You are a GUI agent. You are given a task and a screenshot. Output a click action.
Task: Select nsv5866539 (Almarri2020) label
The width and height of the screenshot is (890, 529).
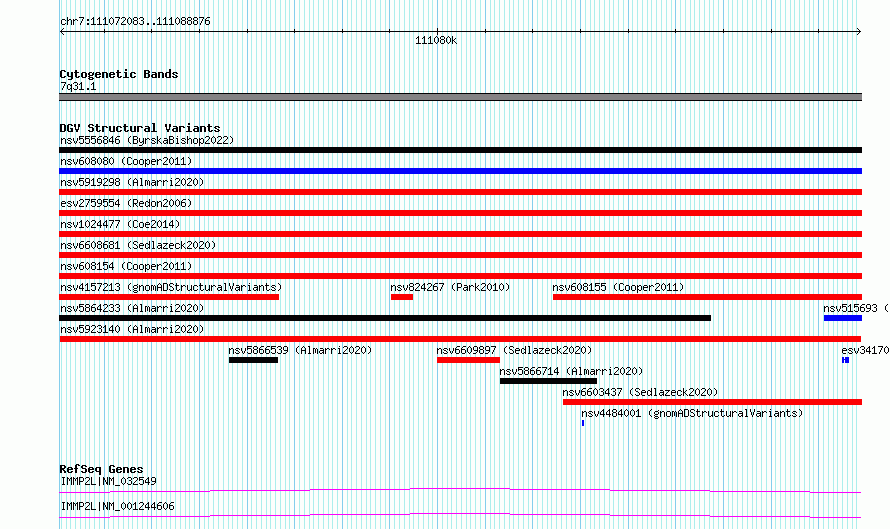pos(300,350)
